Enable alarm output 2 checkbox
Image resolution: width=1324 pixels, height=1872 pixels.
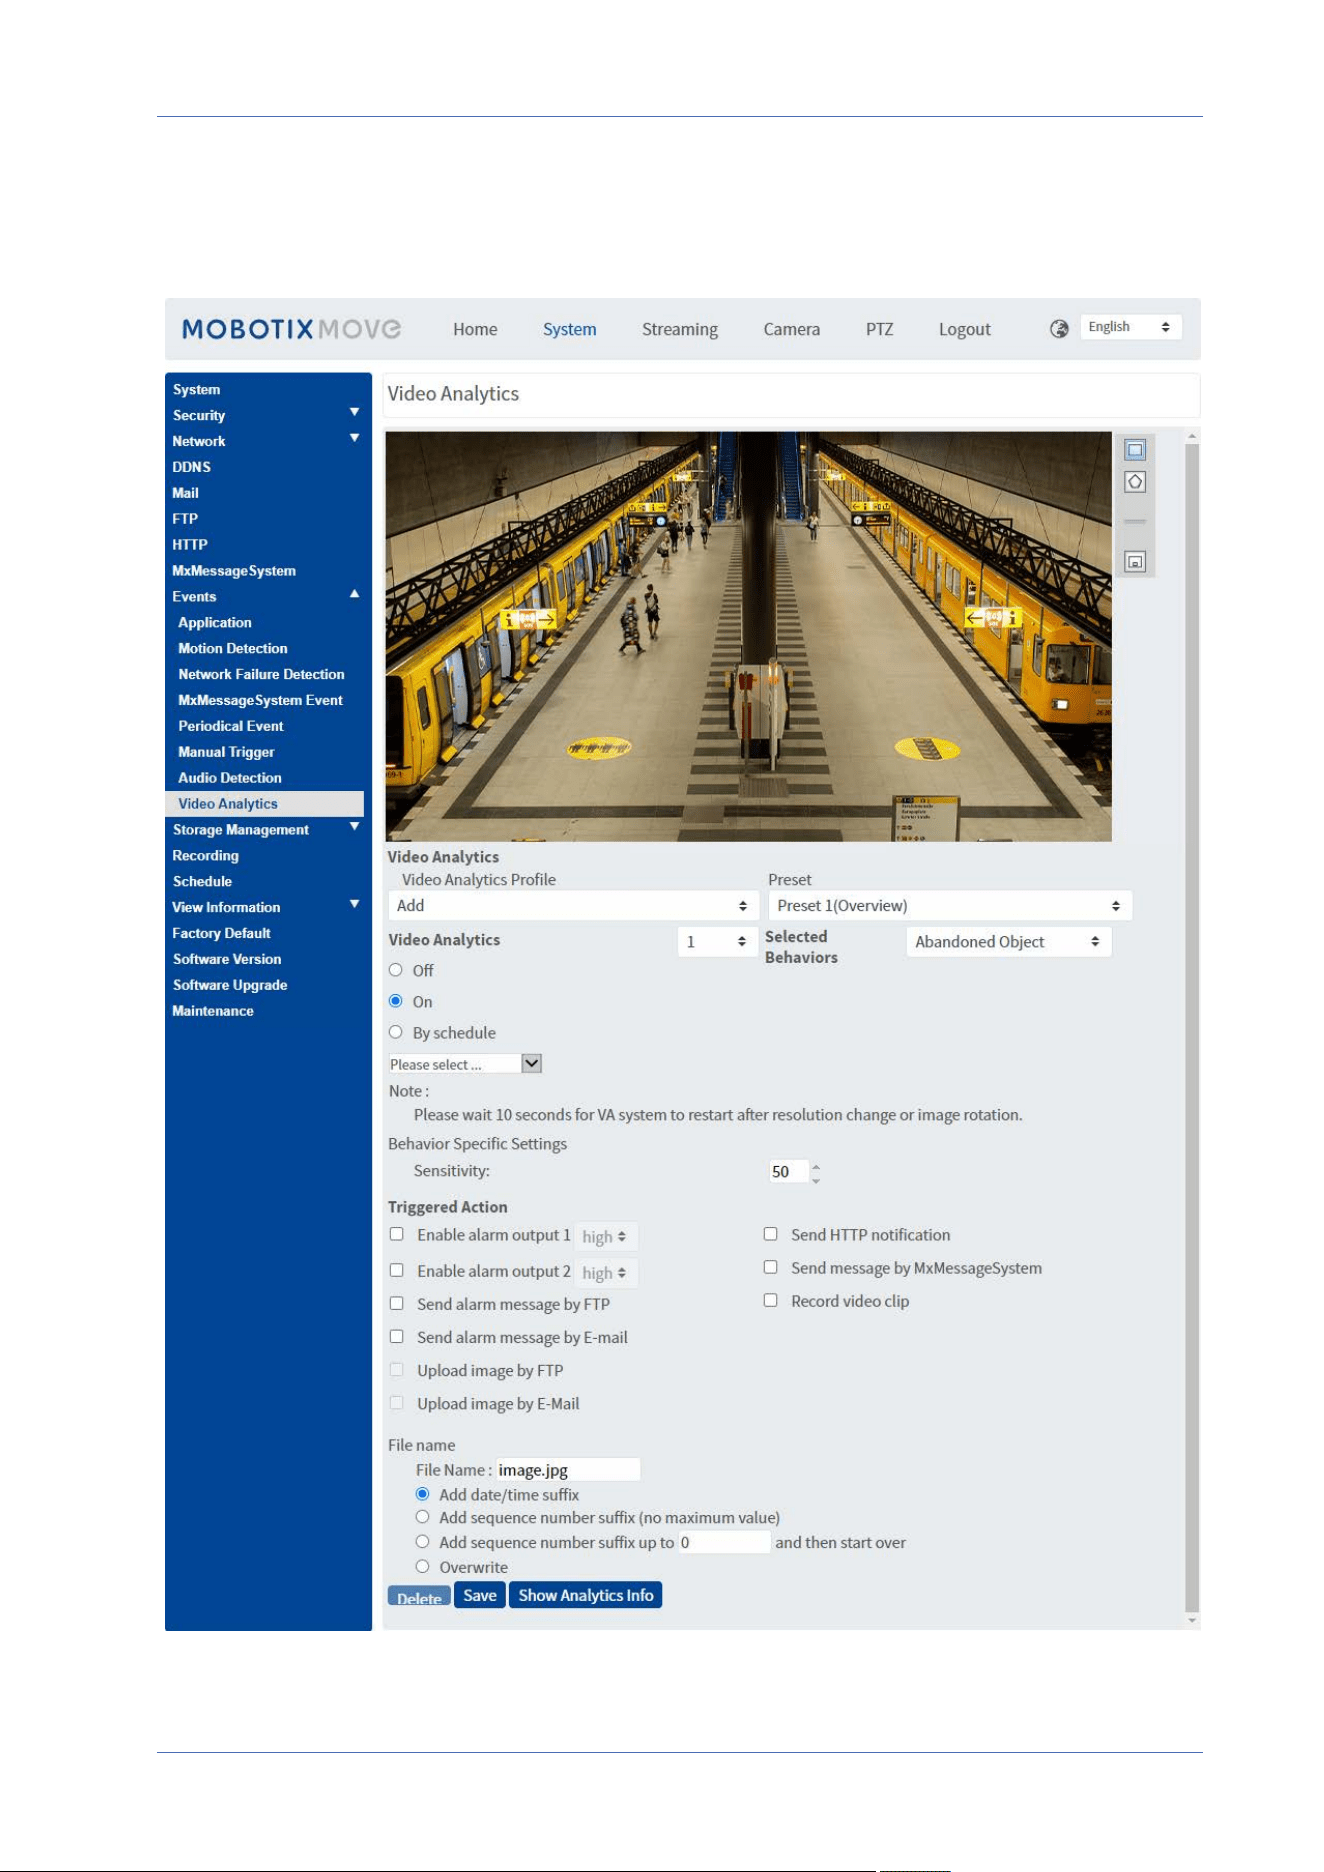(x=397, y=1270)
